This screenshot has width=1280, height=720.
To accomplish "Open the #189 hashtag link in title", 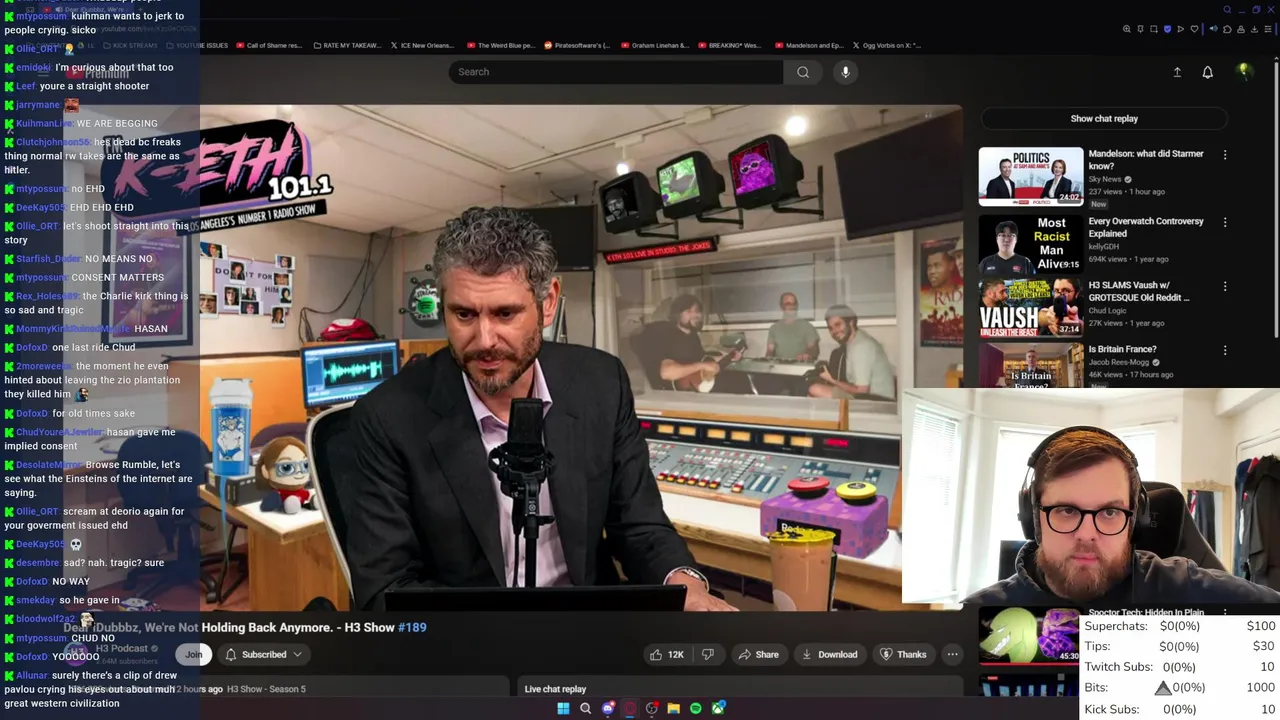I will pyautogui.click(x=412, y=627).
